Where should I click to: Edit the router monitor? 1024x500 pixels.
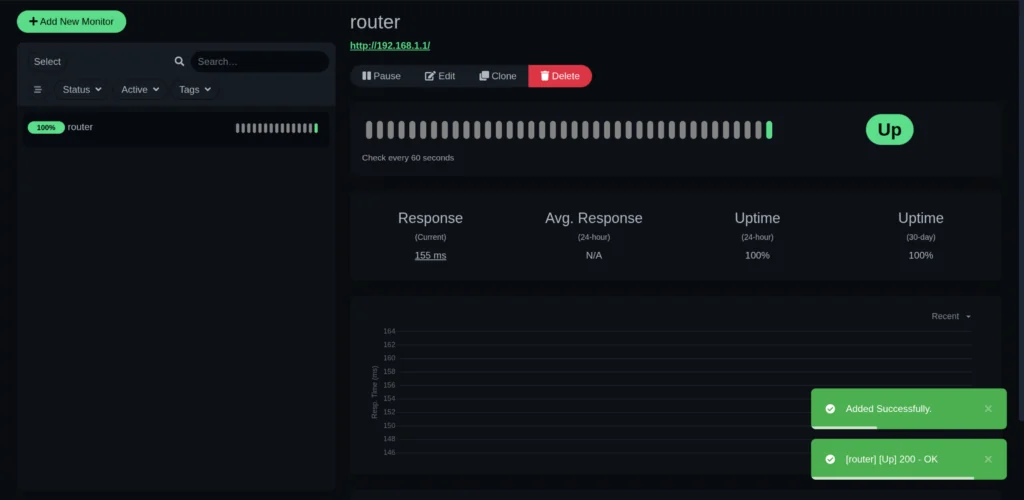440,76
